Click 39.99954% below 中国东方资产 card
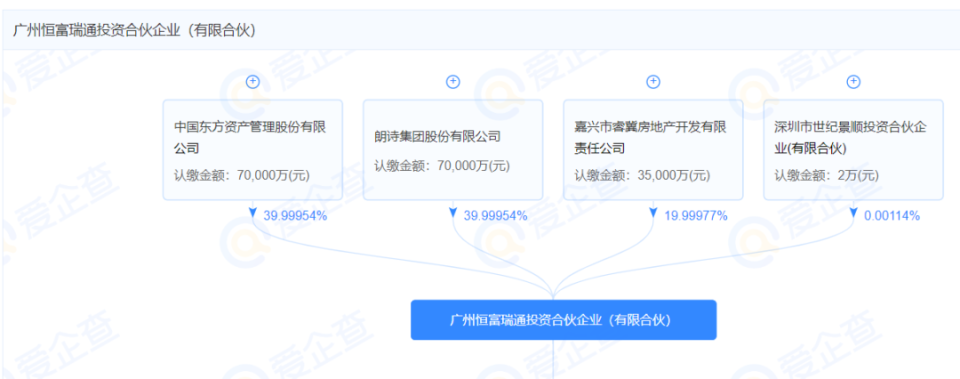The image size is (960, 379). click(295, 216)
